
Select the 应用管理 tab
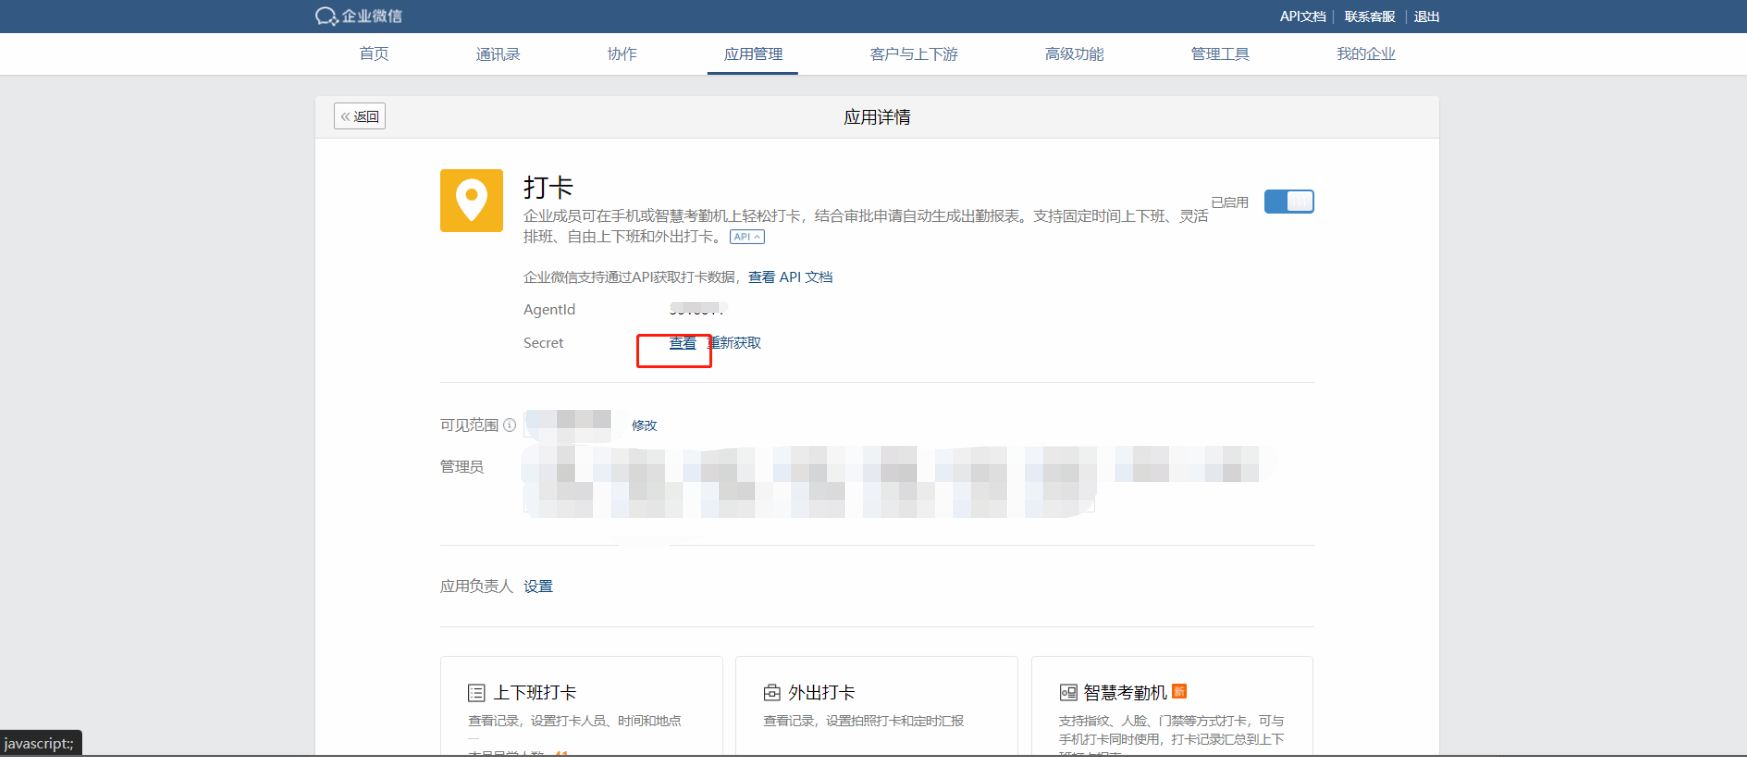(753, 54)
